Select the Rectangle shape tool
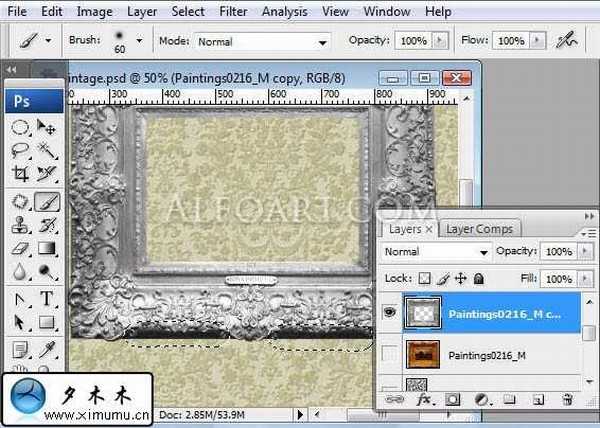This screenshot has height=428, width=600. tap(46, 322)
